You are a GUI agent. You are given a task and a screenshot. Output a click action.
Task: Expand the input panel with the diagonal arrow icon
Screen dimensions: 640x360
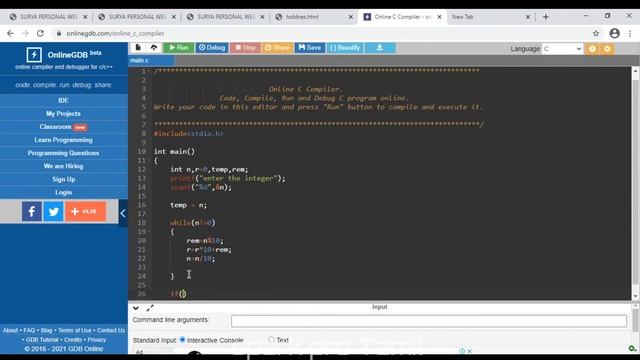[150, 308]
